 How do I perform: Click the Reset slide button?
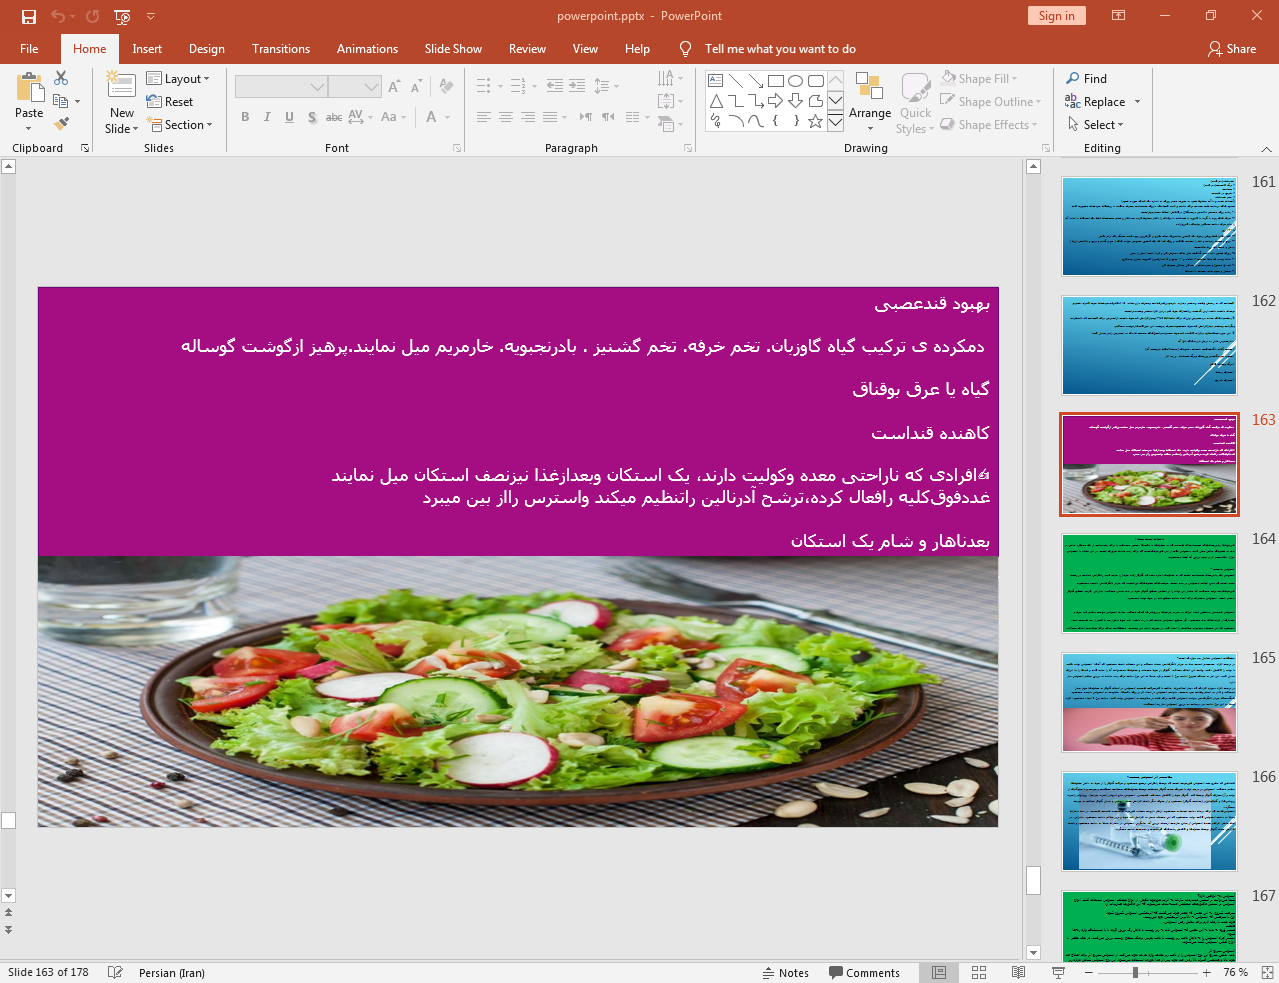[170, 101]
